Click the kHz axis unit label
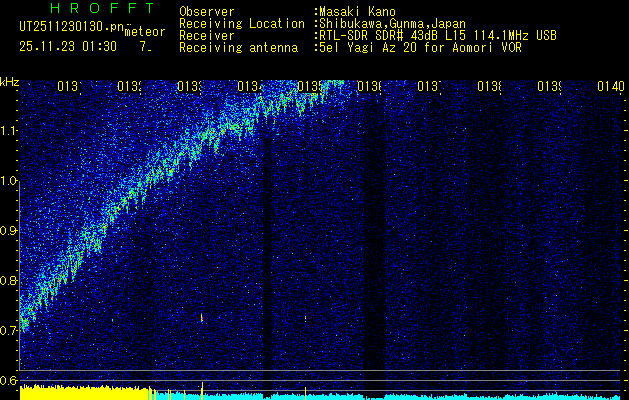This screenshot has height=400, width=629. pyautogui.click(x=9, y=81)
